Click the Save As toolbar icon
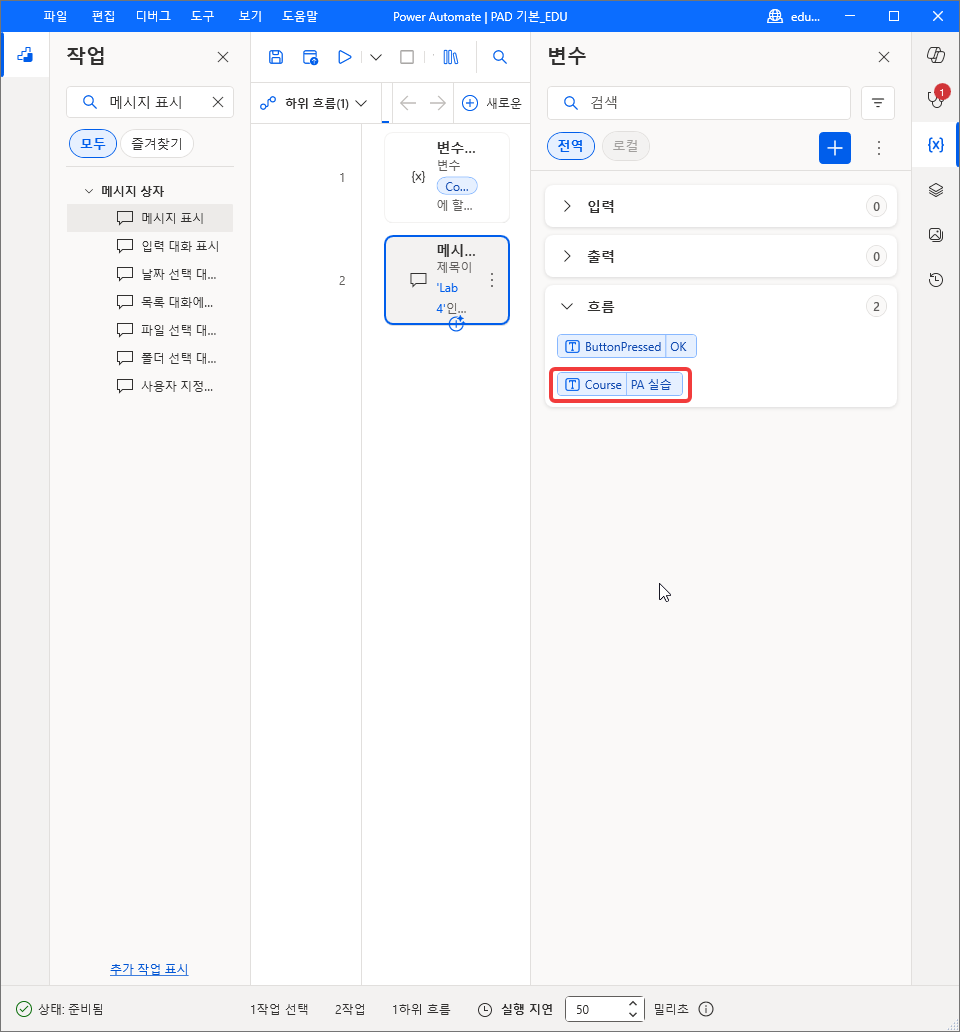This screenshot has width=960, height=1032. [x=310, y=57]
